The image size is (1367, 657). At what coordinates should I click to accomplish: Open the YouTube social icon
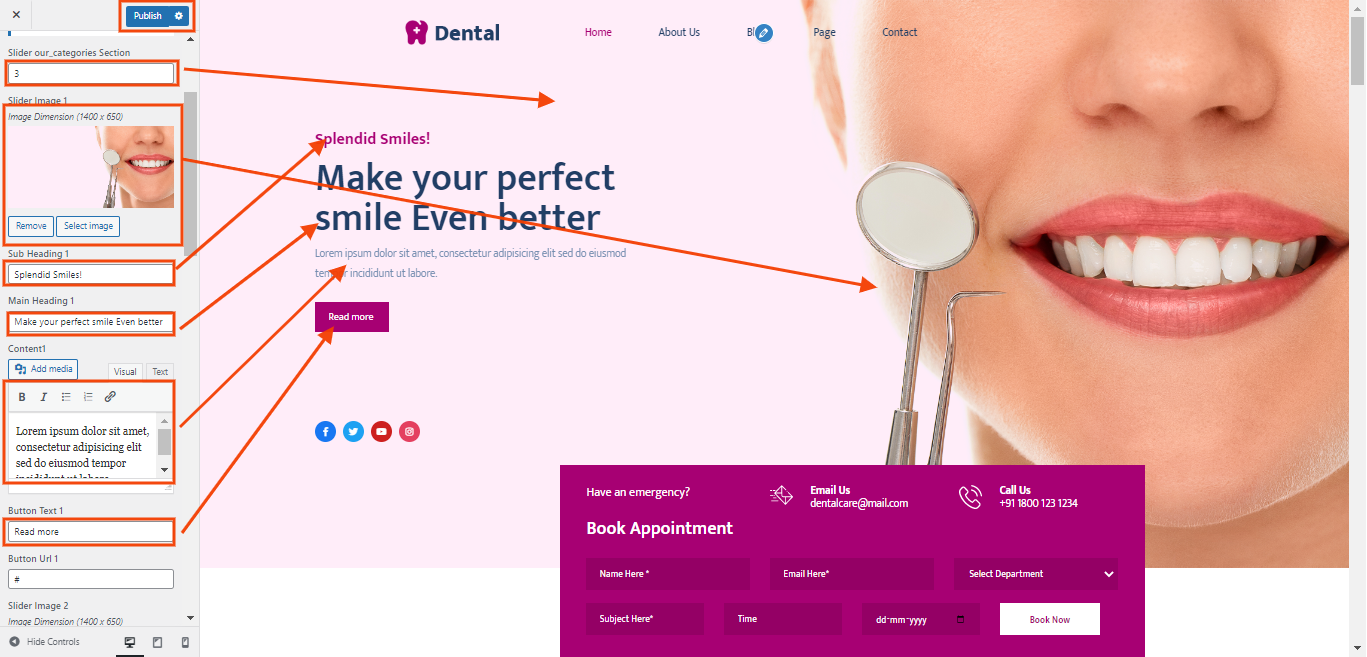[381, 432]
